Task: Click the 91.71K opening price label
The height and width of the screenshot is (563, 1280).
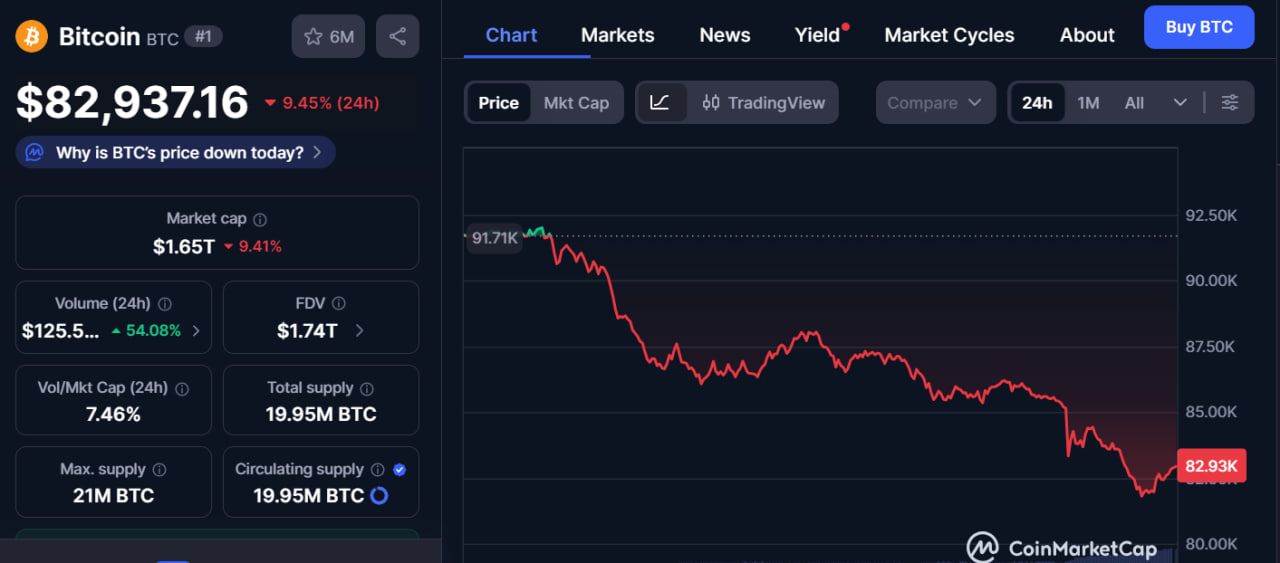Action: click(495, 238)
